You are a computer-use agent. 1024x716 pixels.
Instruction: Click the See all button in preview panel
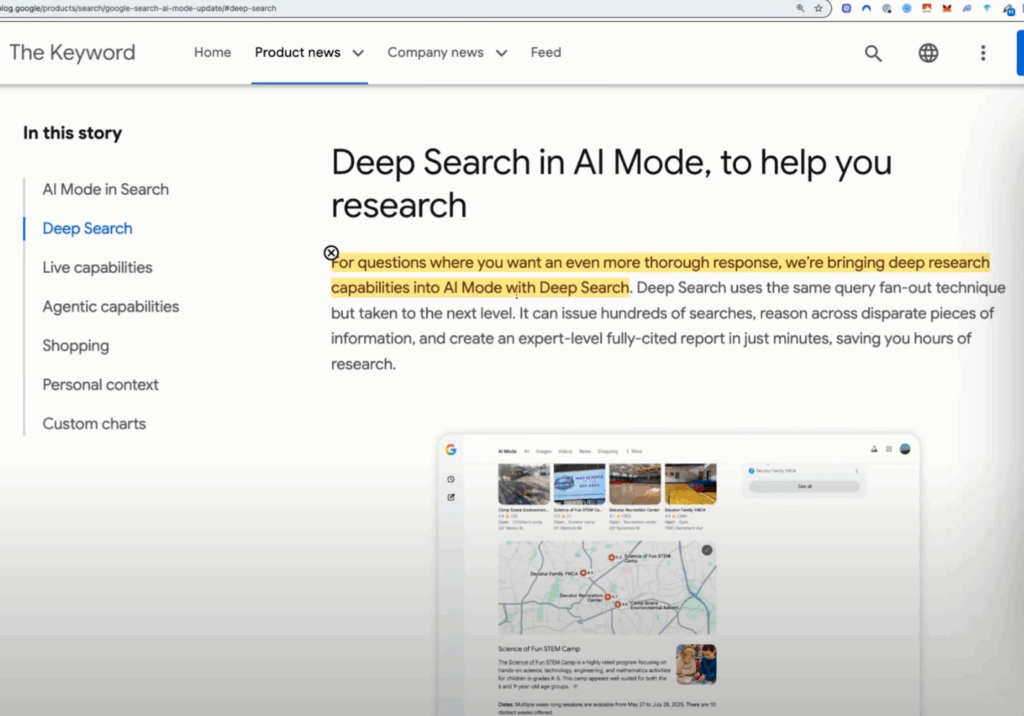pyautogui.click(x=804, y=487)
